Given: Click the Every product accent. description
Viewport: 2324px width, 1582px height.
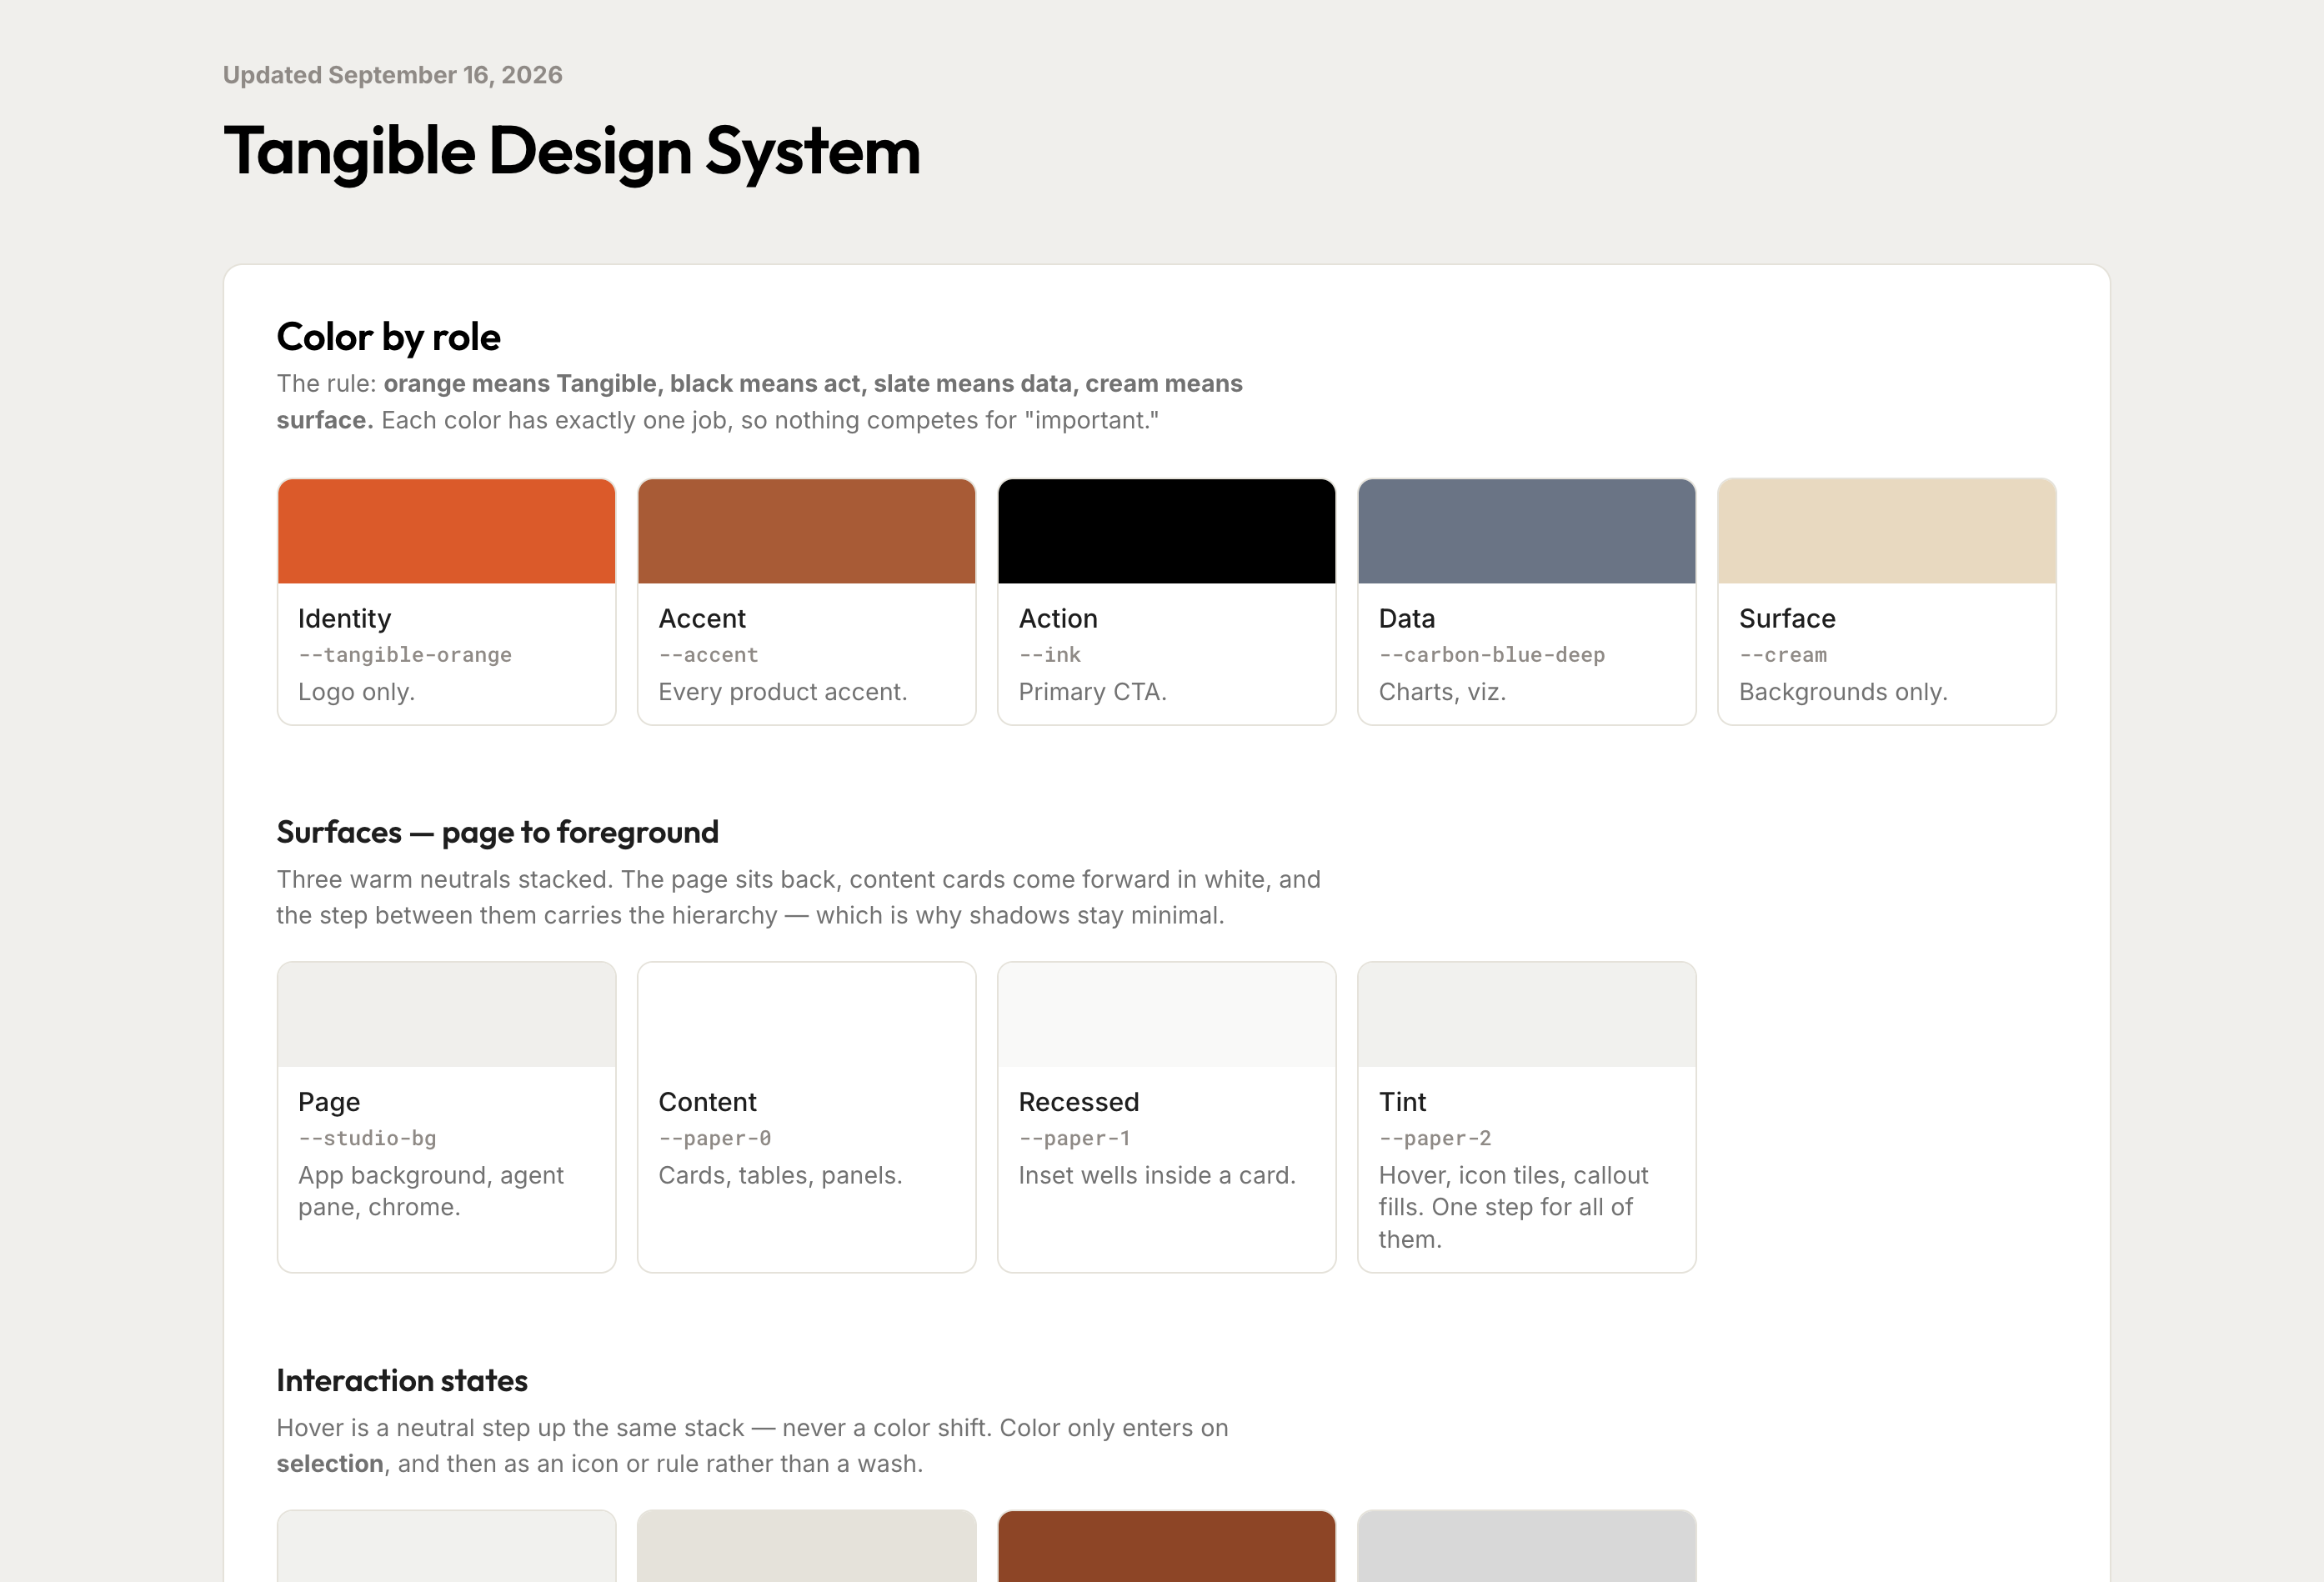Looking at the screenshot, I should coord(782,692).
